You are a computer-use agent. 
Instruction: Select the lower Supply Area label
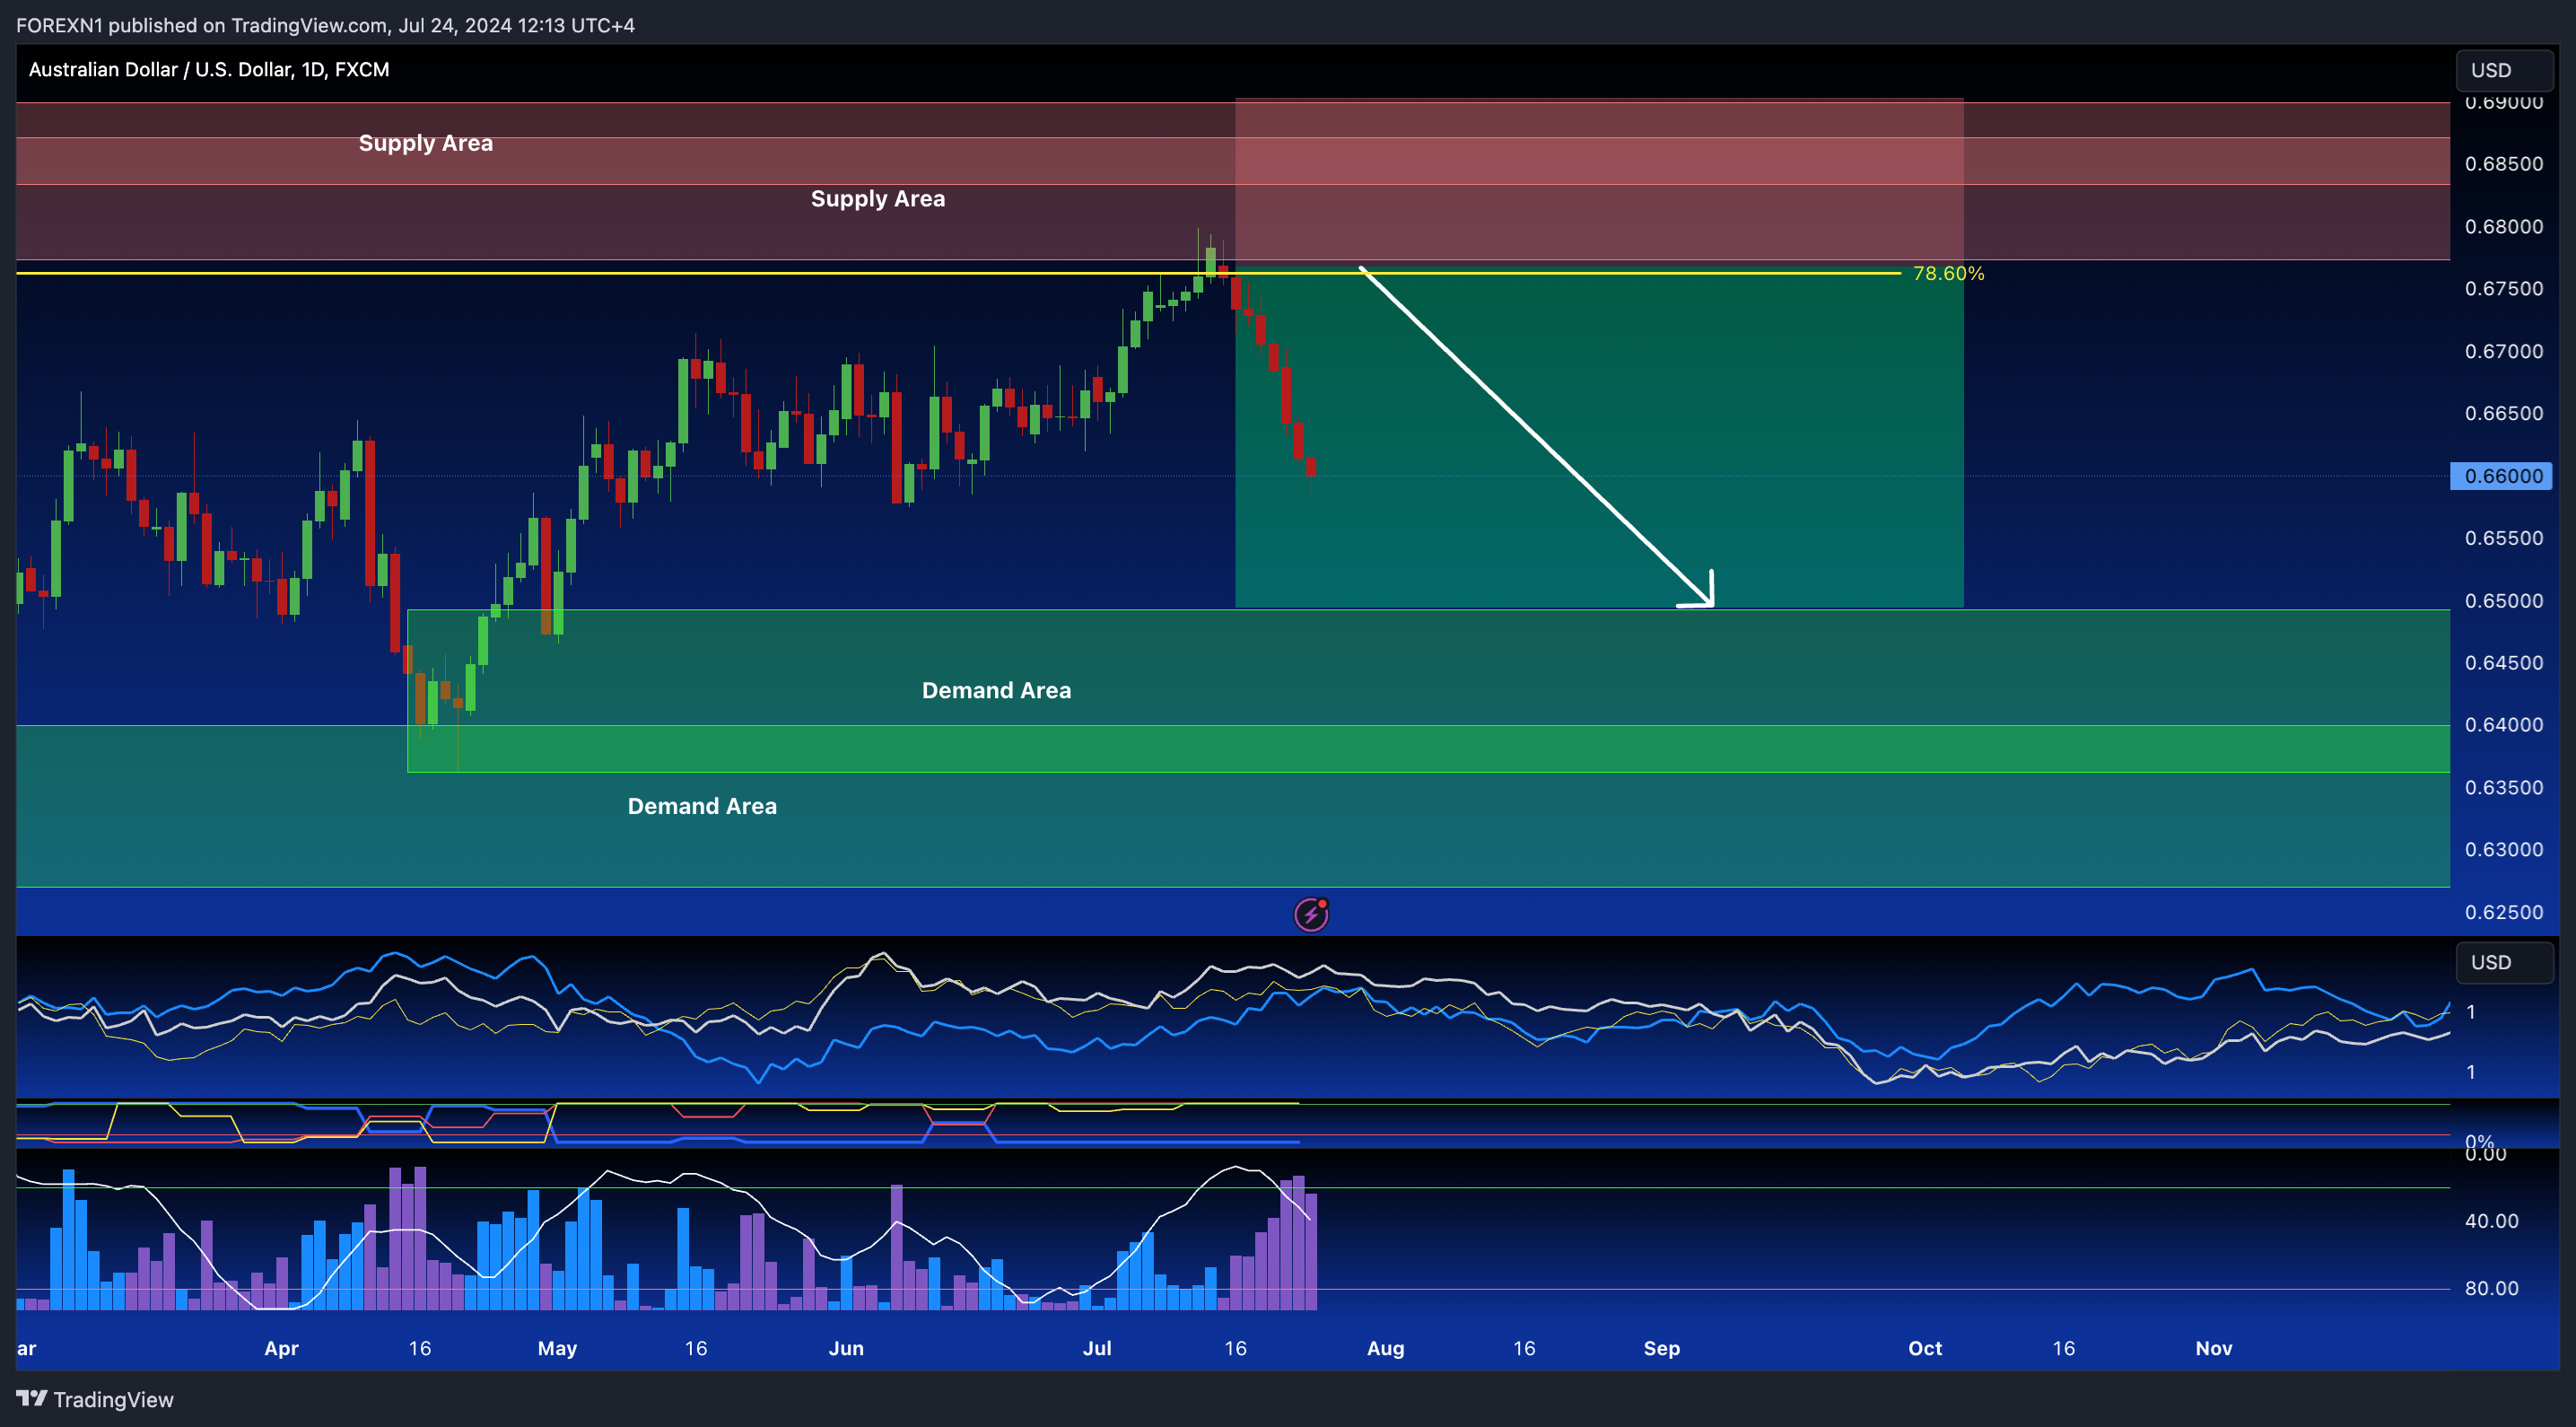(x=878, y=199)
